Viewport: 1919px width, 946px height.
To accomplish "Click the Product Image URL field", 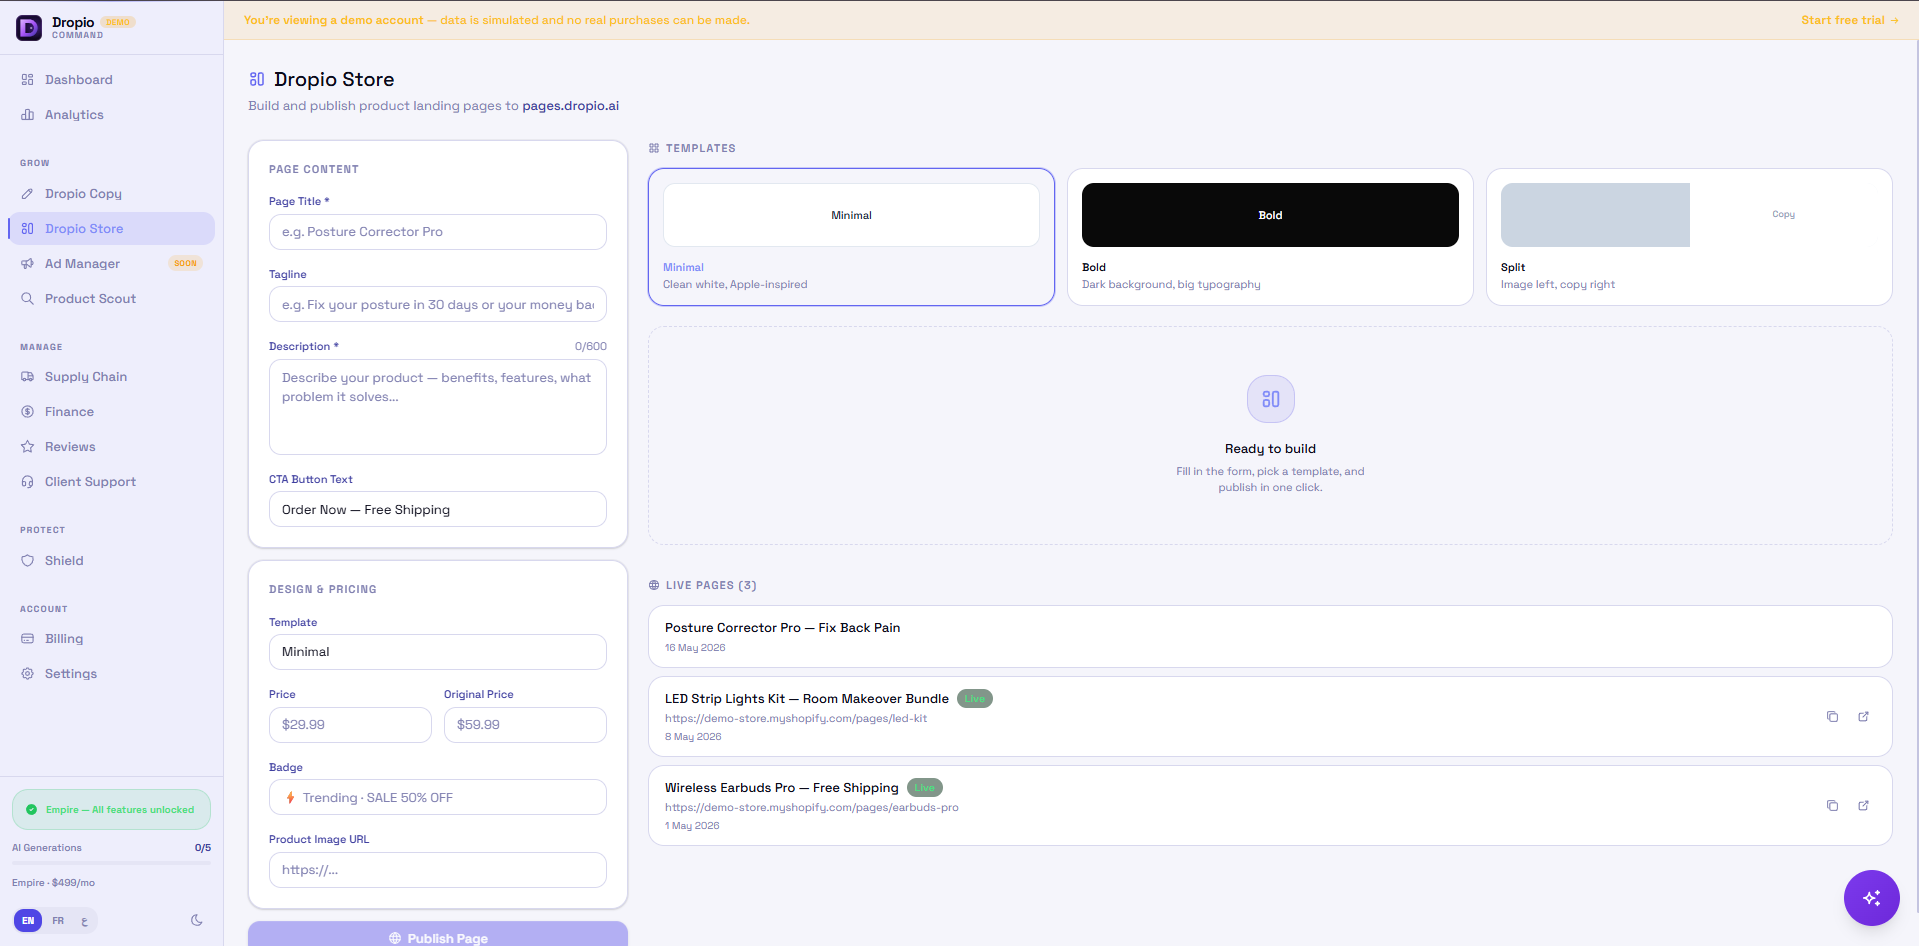I will click(438, 870).
